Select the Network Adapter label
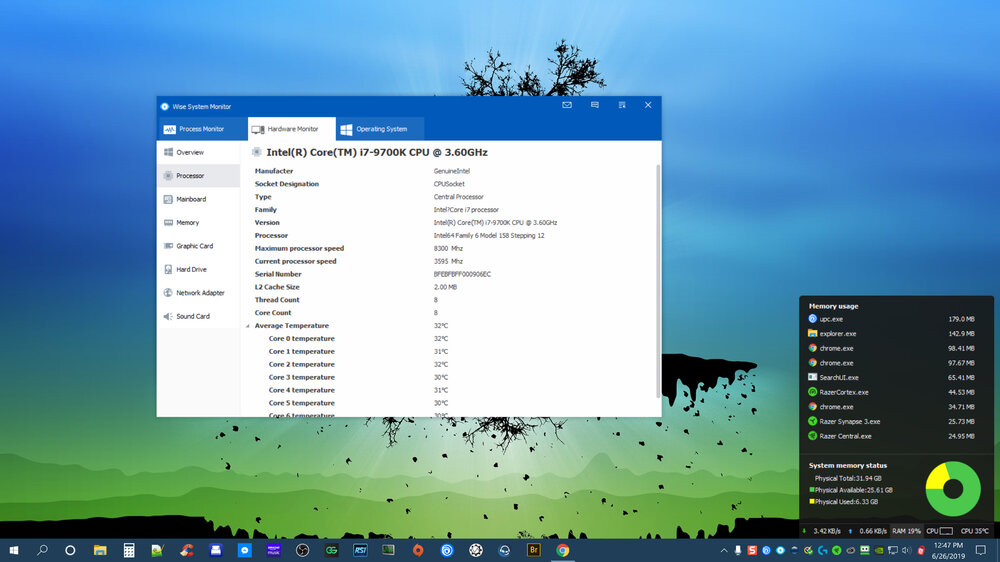1000x562 pixels. 200,293
